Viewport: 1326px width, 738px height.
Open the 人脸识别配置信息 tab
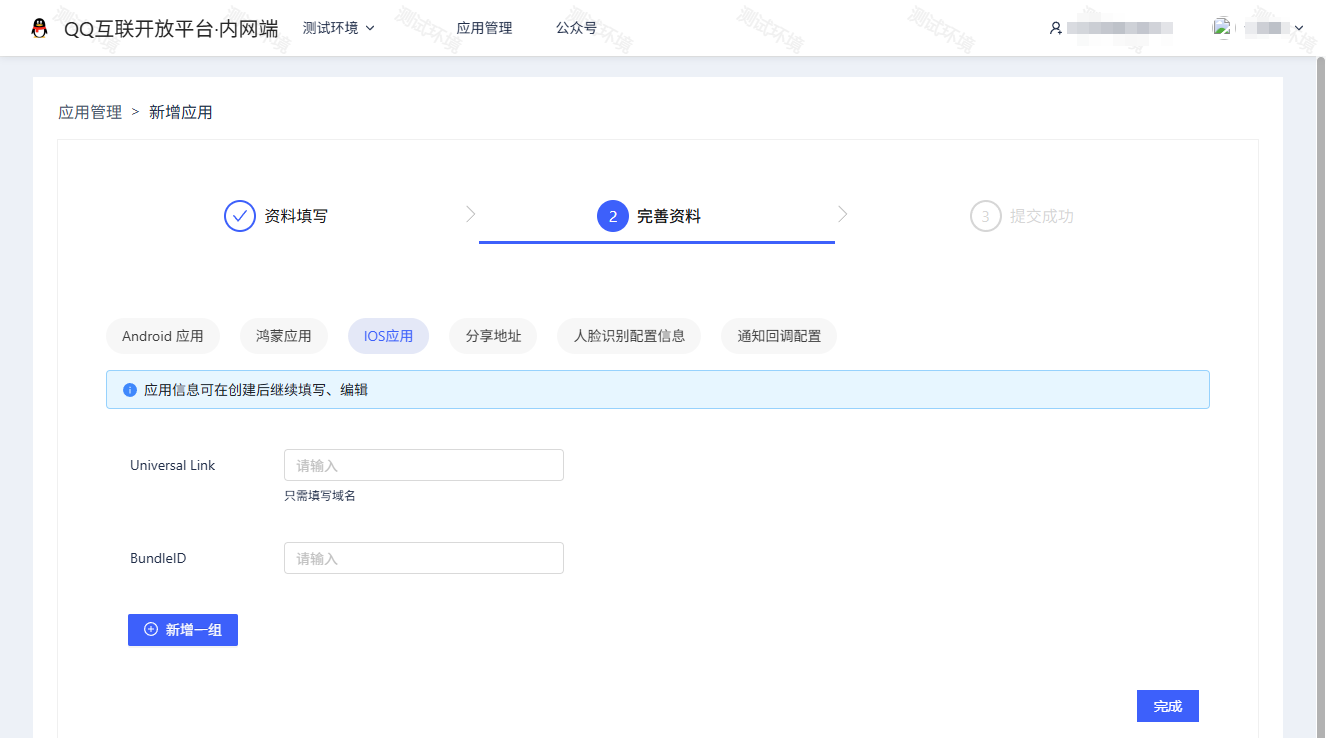point(630,336)
